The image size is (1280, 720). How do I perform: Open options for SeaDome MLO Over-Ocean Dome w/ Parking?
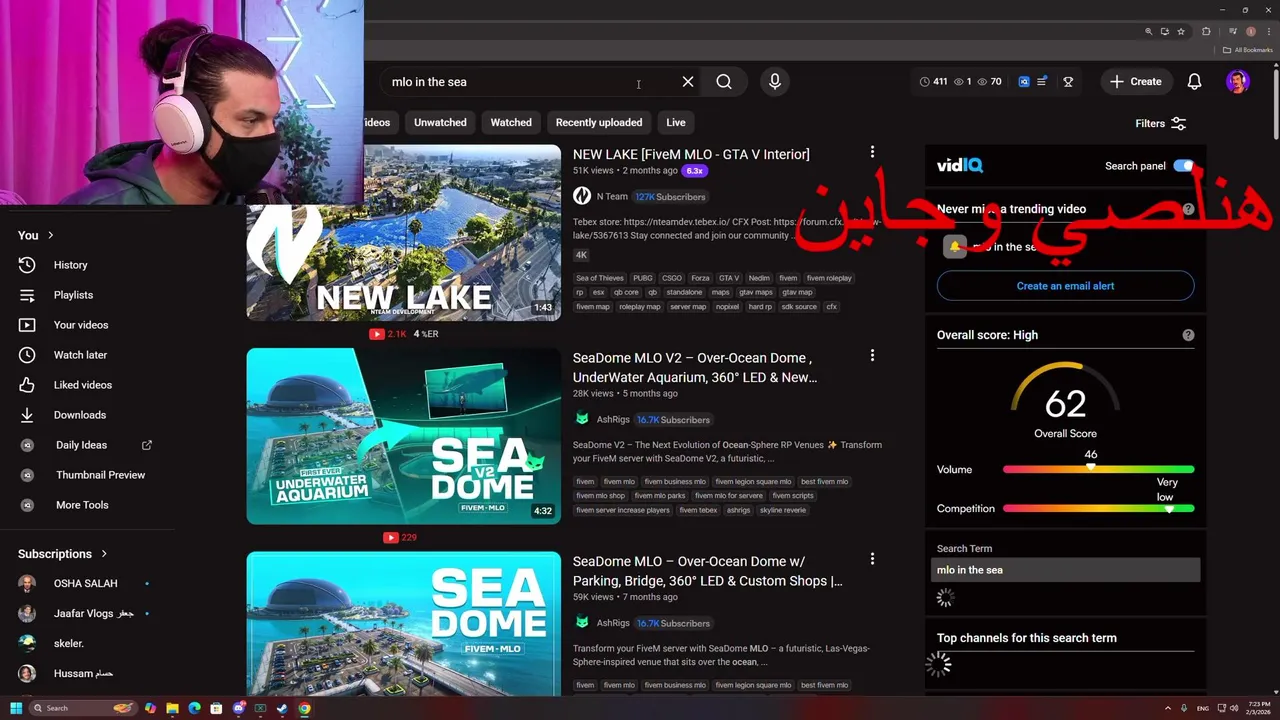(872, 559)
